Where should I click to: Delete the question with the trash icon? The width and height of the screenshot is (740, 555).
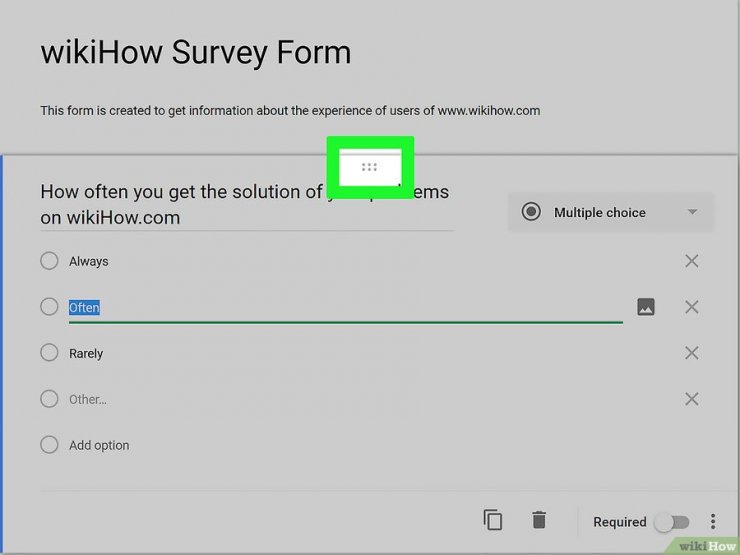coord(539,520)
